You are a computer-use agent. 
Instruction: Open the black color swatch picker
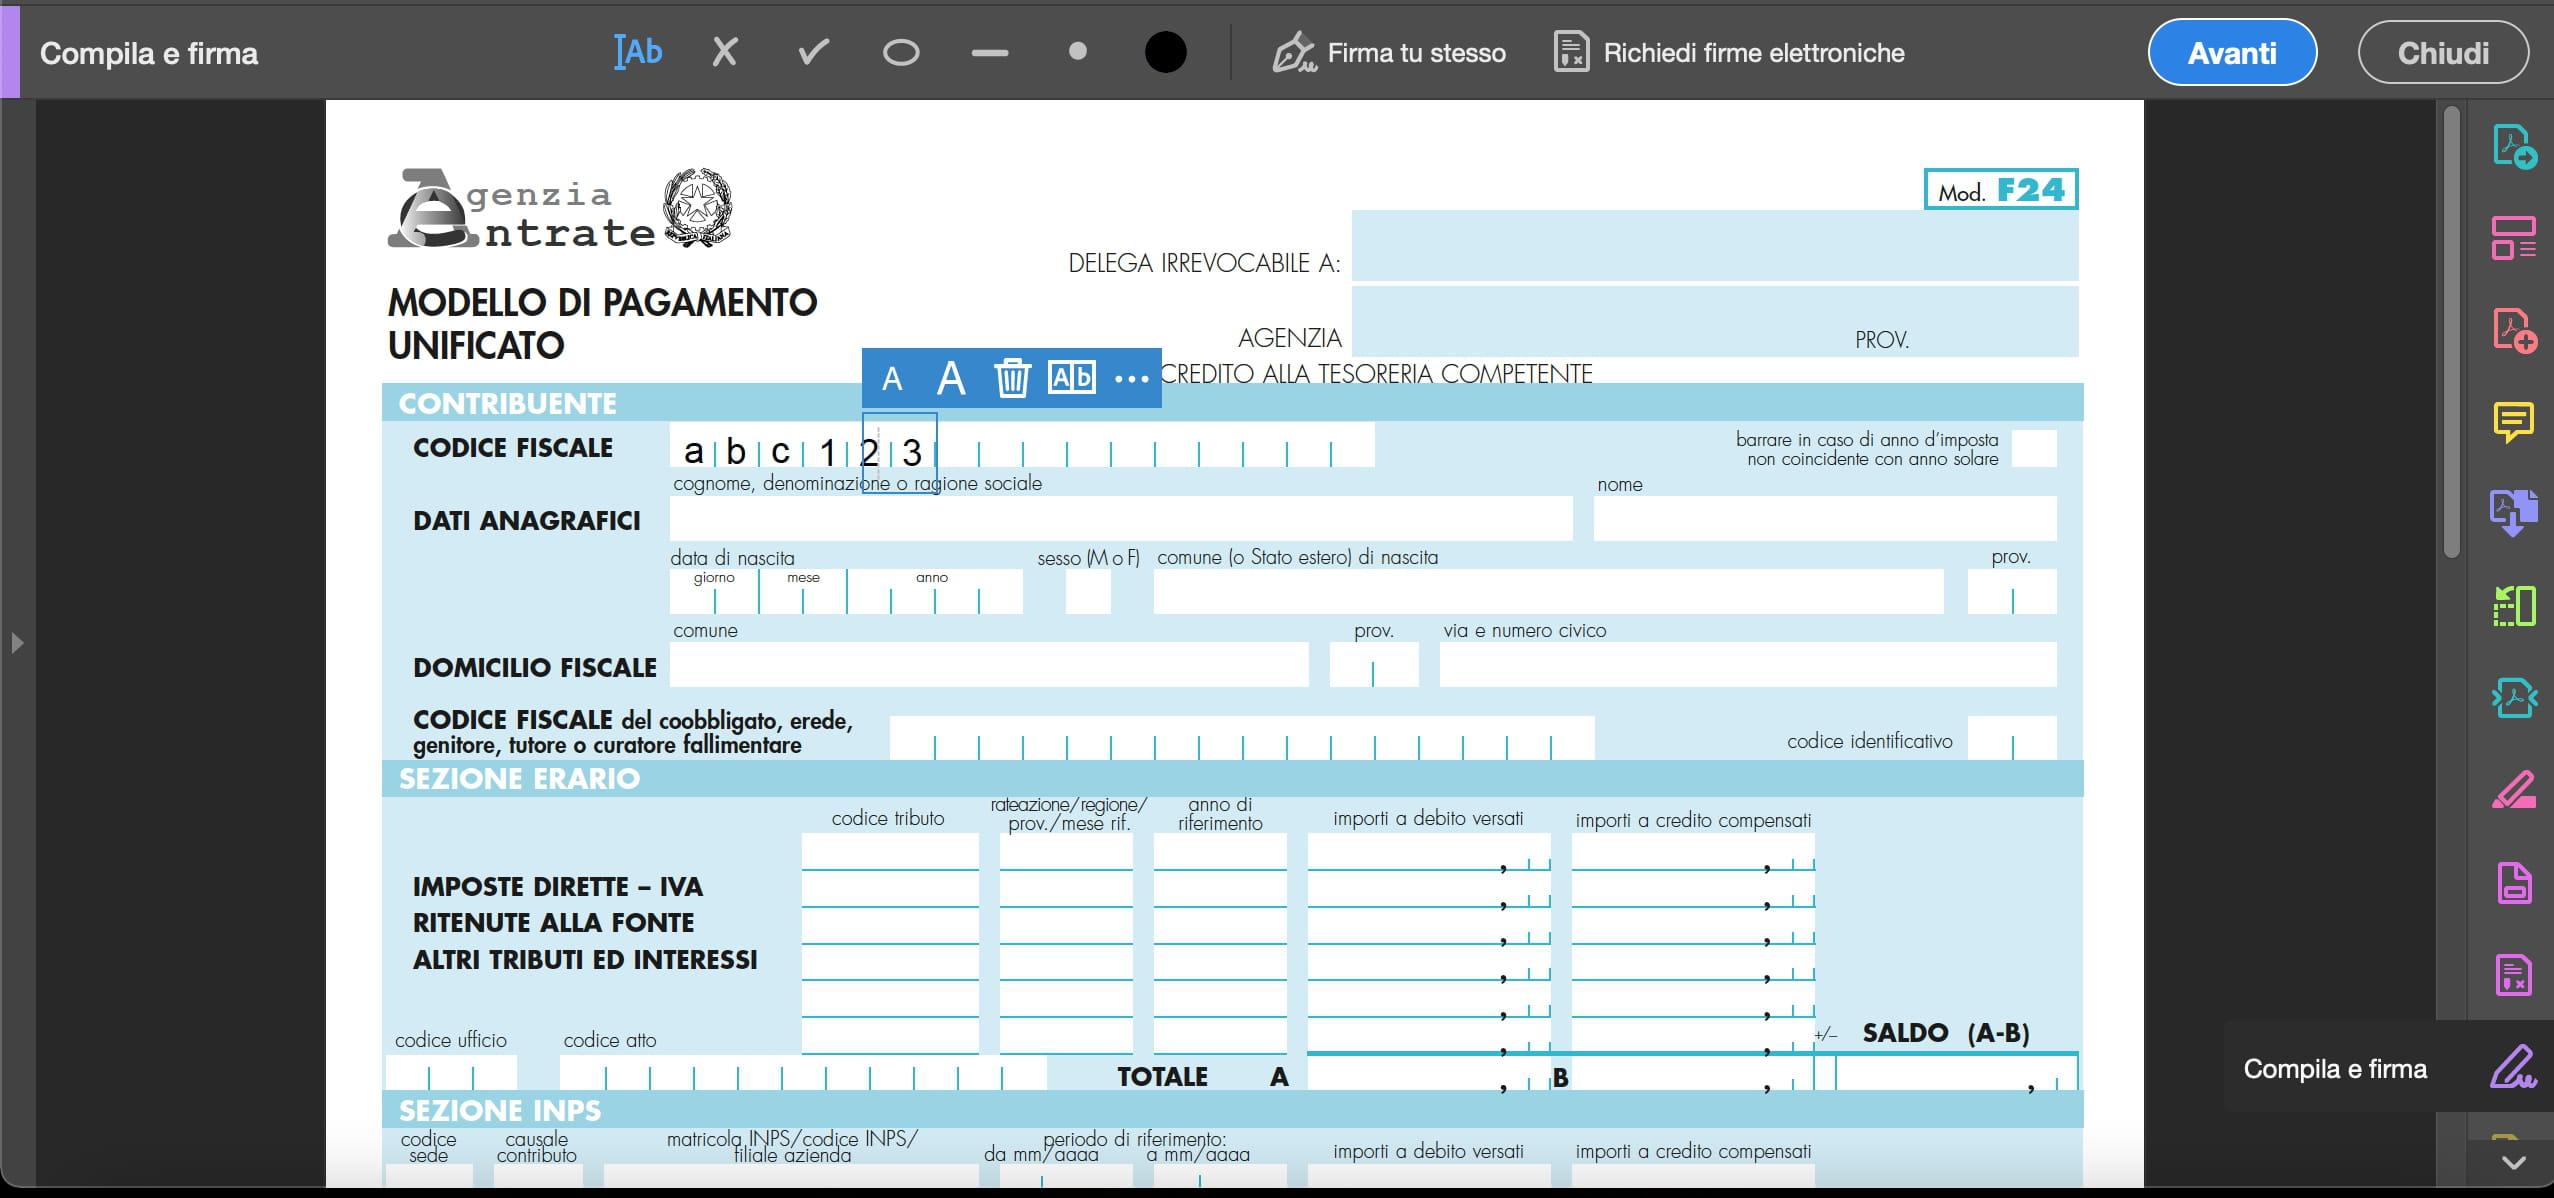pyautogui.click(x=1165, y=52)
